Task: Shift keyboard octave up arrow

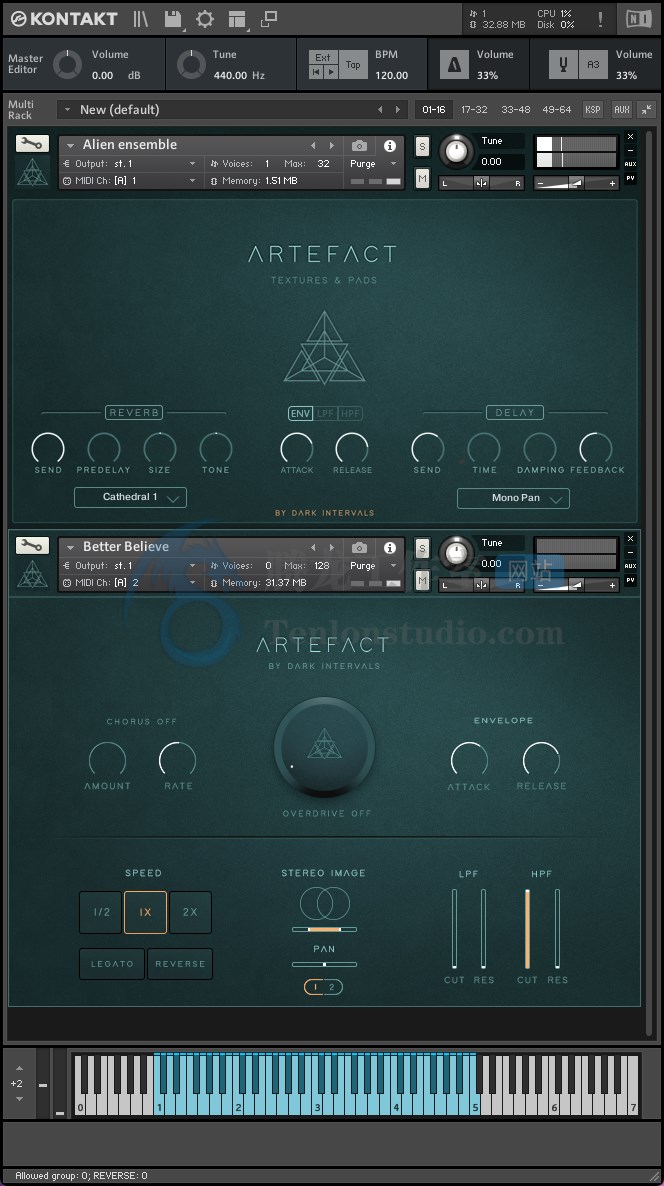Action: pos(19,1068)
